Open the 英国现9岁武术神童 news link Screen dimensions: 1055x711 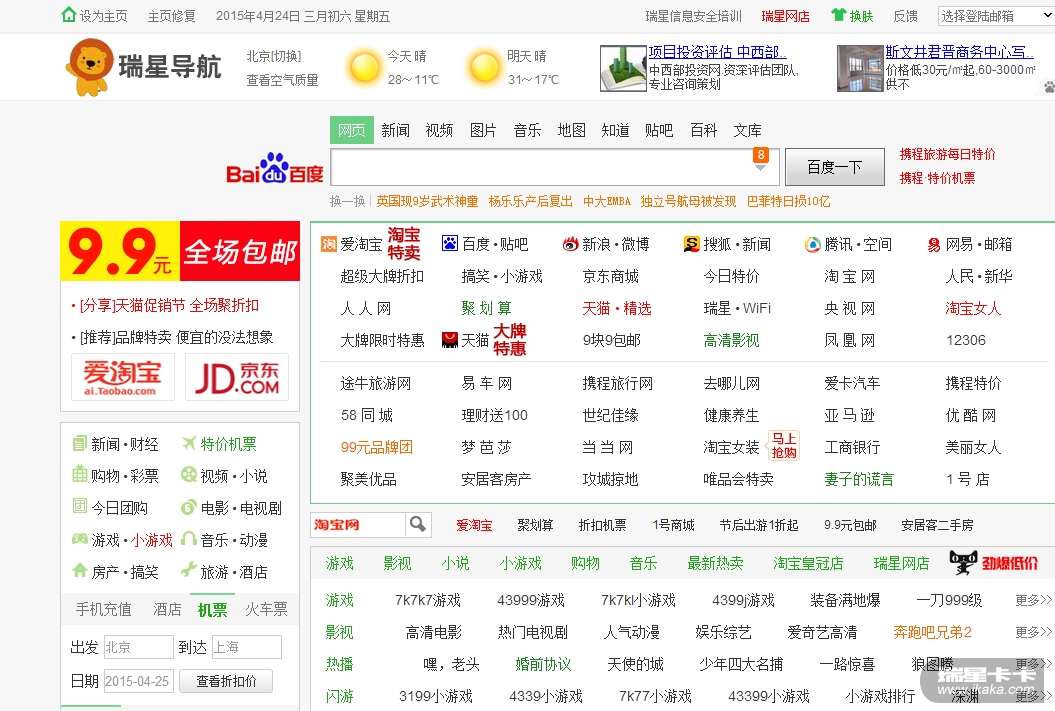tap(427, 201)
